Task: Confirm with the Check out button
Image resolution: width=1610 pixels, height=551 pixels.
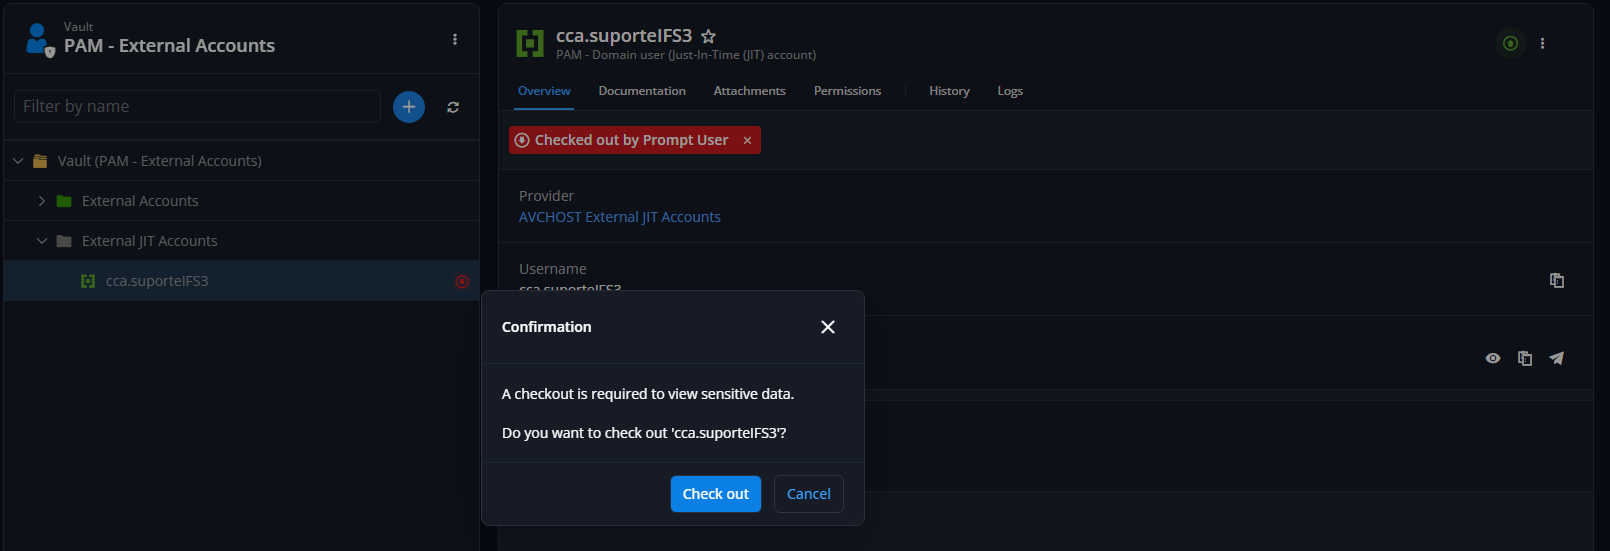Action: tap(716, 494)
